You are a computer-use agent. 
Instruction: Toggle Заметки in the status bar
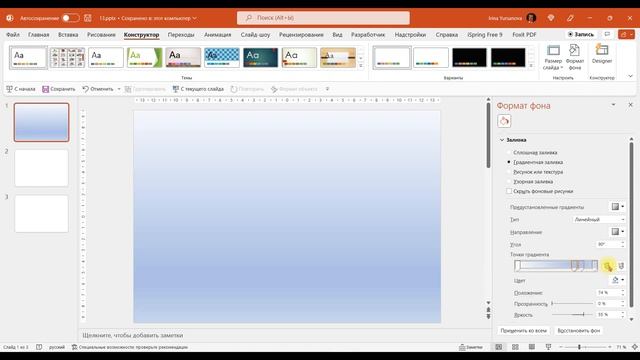pyautogui.click(x=471, y=347)
